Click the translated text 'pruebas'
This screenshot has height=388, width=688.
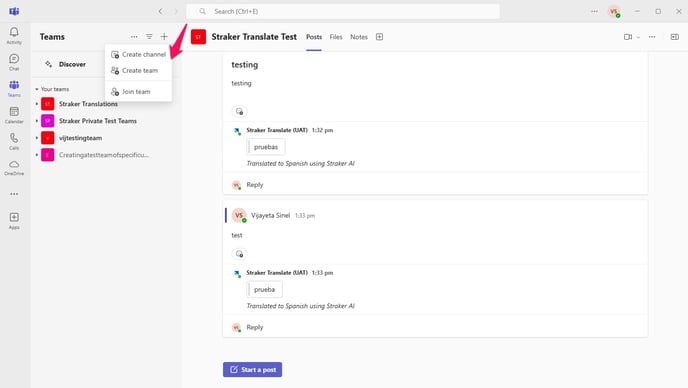click(x=266, y=147)
